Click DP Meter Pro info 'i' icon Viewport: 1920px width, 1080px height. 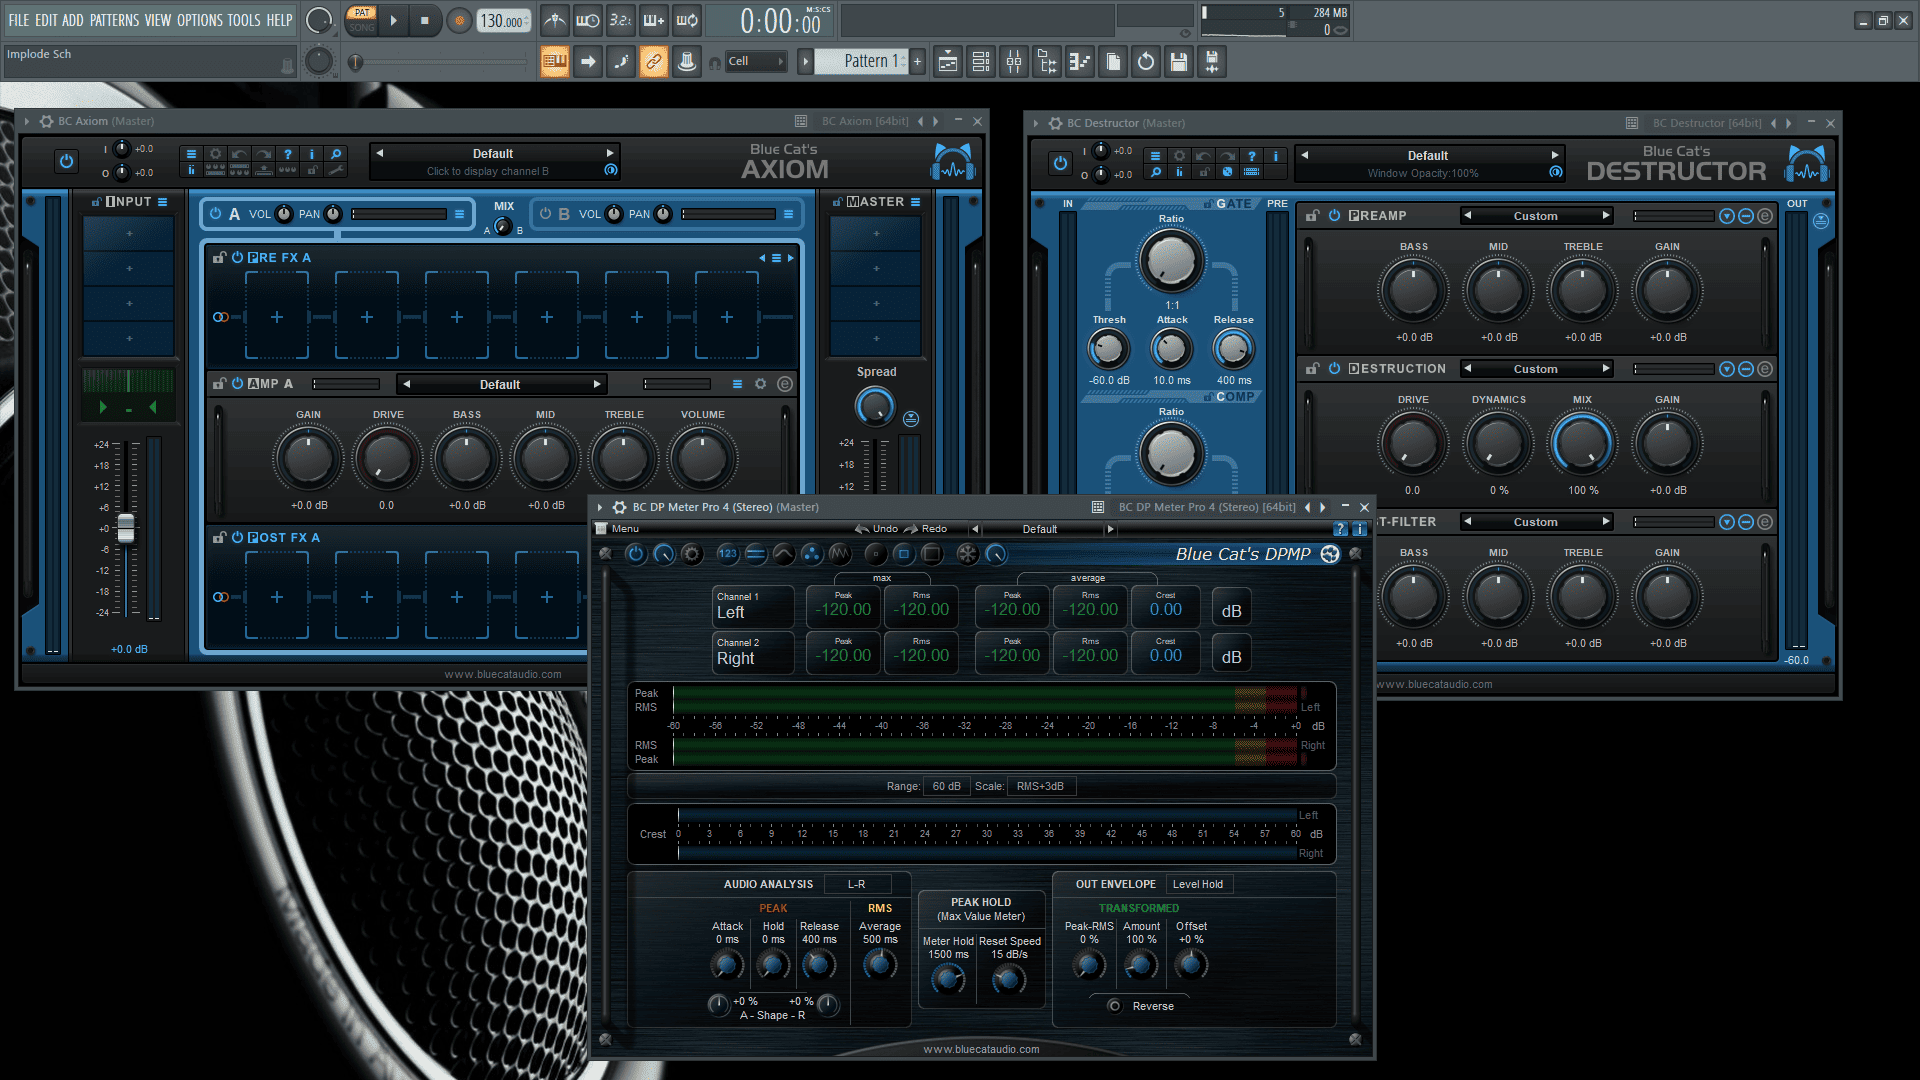[x=1359, y=529]
